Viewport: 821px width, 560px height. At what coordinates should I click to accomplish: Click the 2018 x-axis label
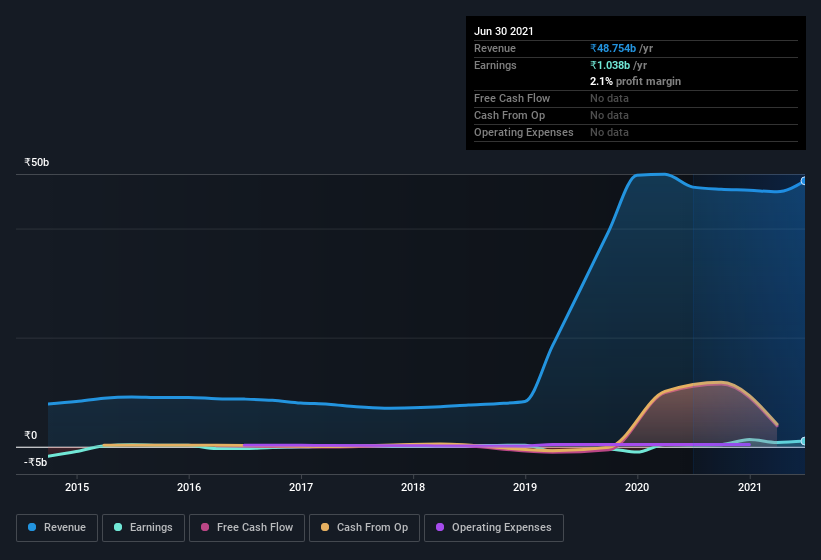(413, 487)
